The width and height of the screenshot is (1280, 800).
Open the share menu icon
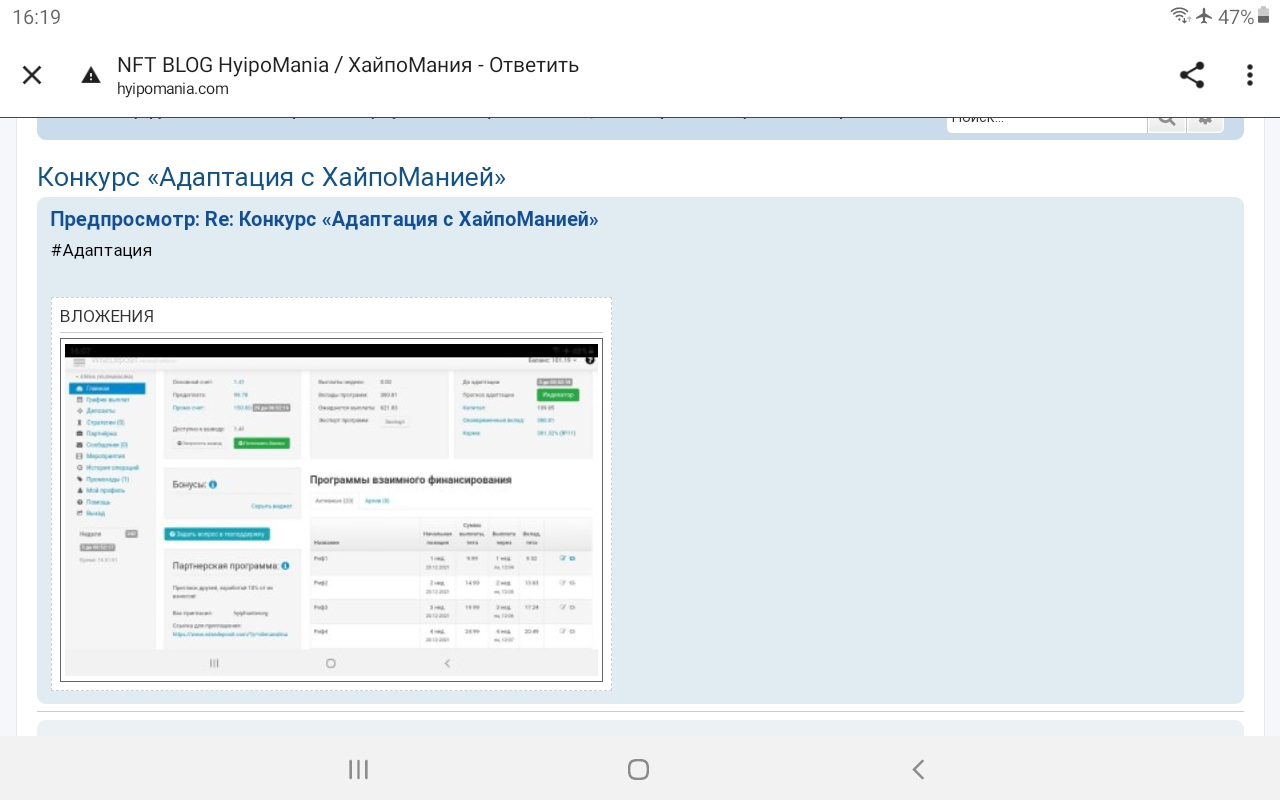[x=1191, y=75]
